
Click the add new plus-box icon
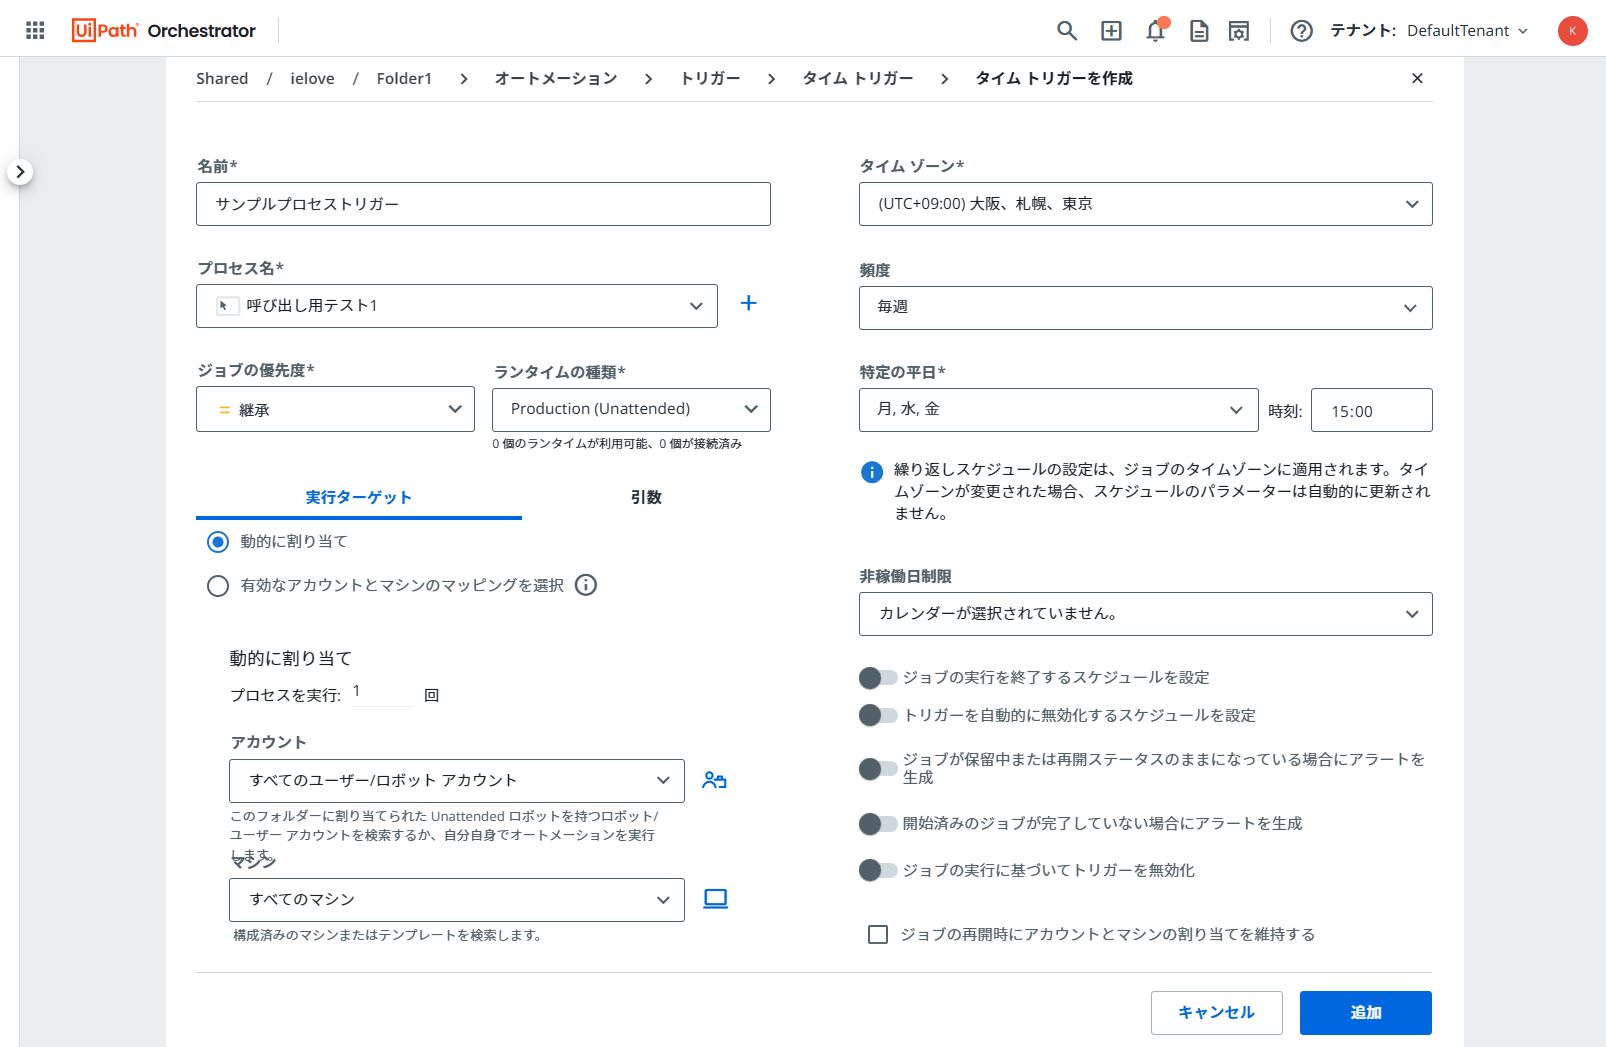[x=1111, y=31]
